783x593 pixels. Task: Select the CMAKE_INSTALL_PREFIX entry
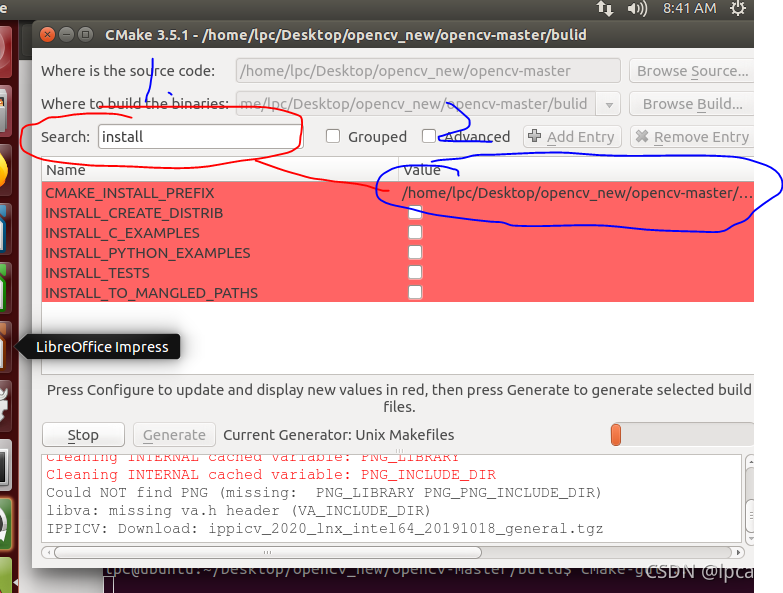[x=130, y=193]
